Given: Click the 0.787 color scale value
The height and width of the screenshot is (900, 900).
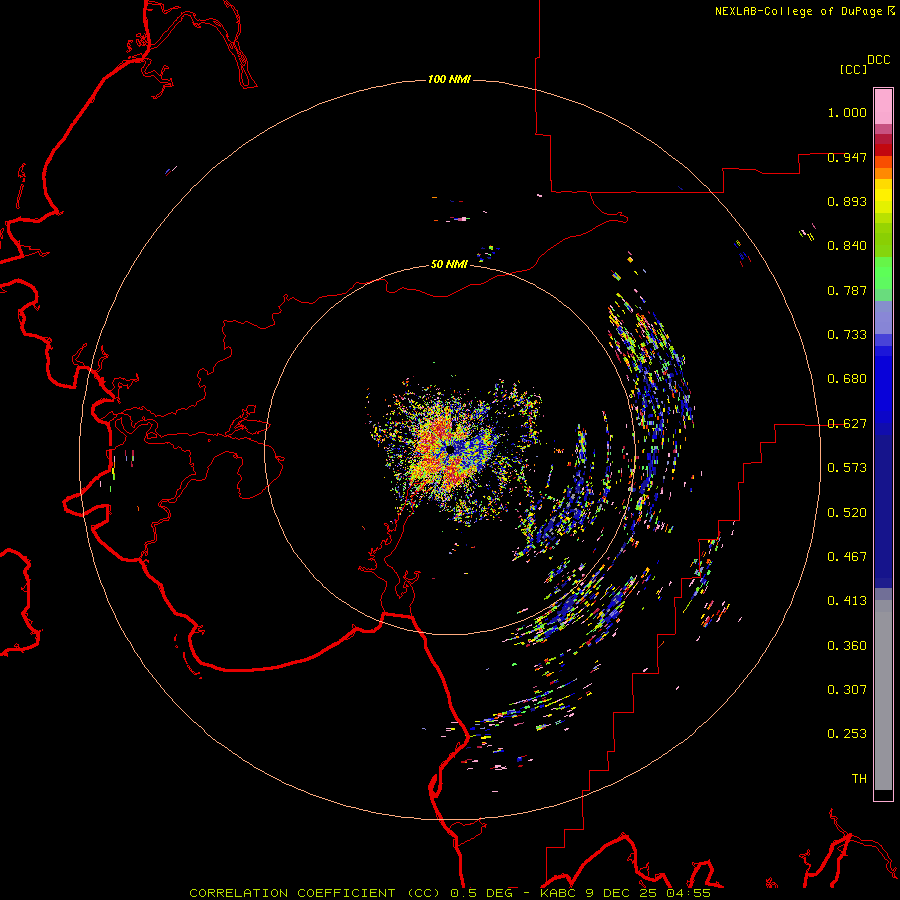Looking at the screenshot, I should [847, 290].
